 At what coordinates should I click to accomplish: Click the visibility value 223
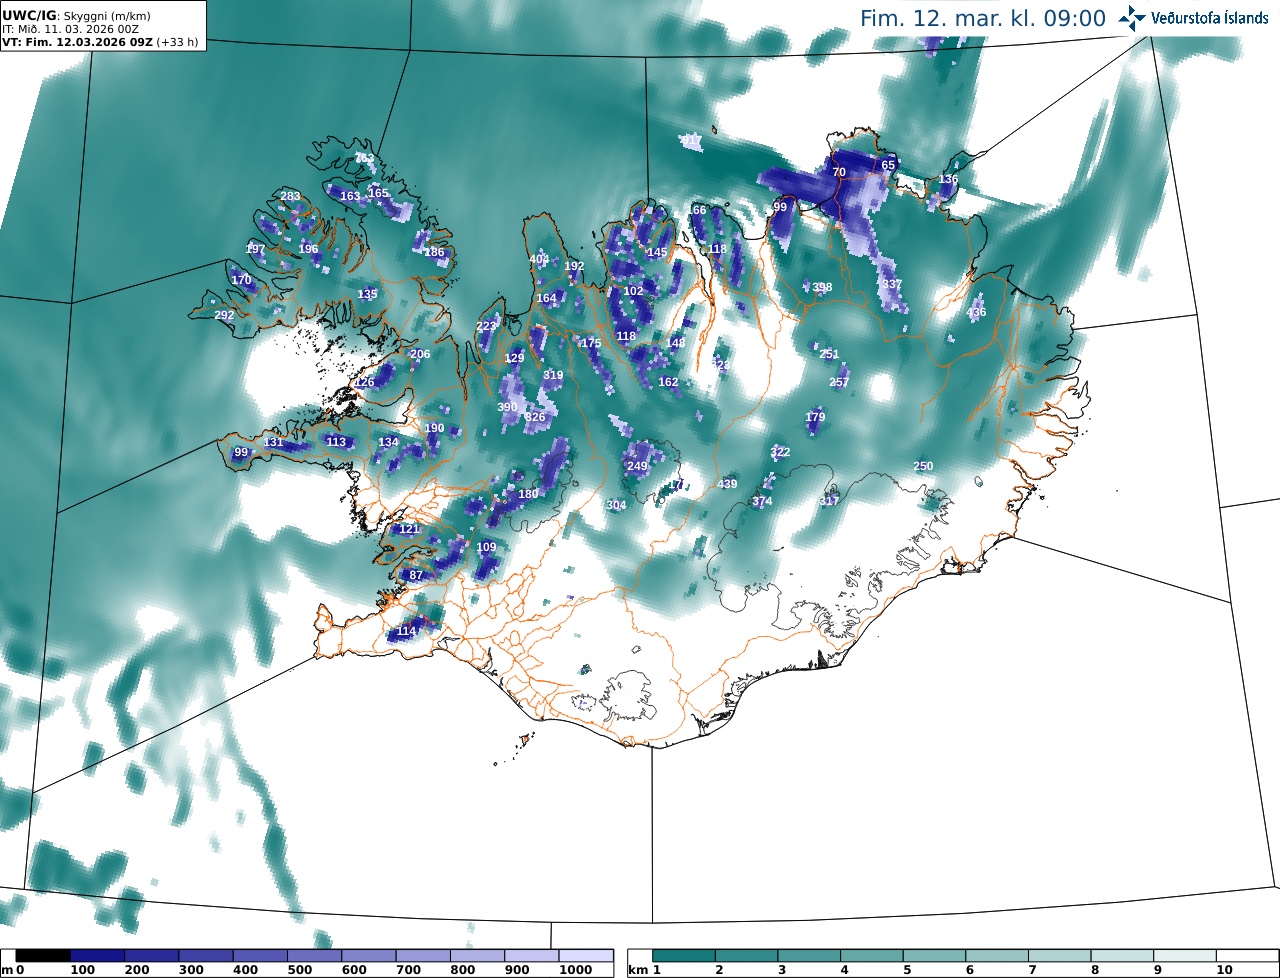click(x=486, y=326)
